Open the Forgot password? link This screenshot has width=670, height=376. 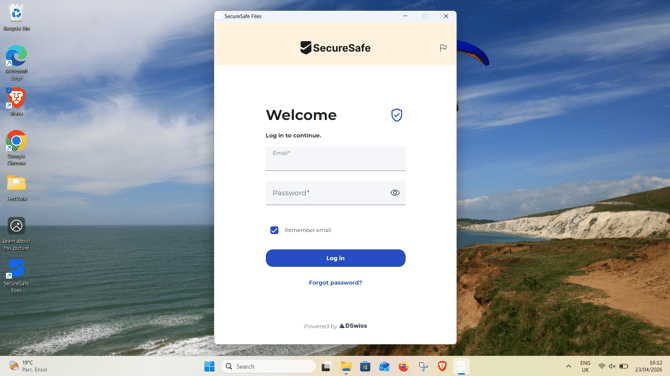tap(335, 282)
